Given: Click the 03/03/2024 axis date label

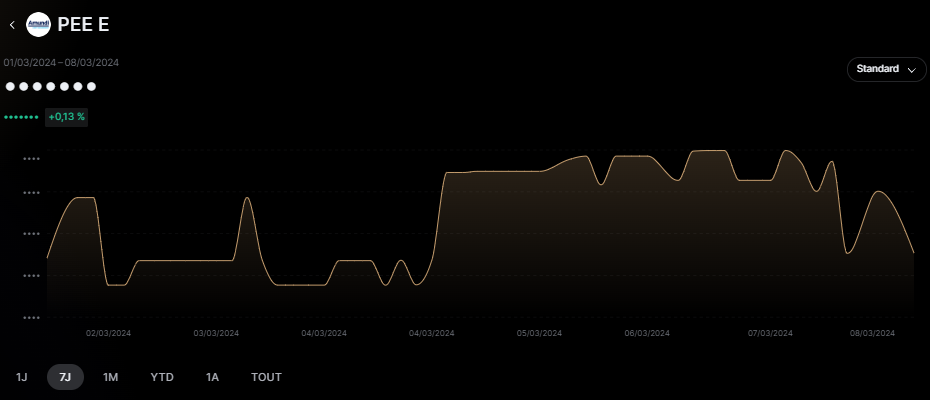Looking at the screenshot, I should (x=216, y=333).
